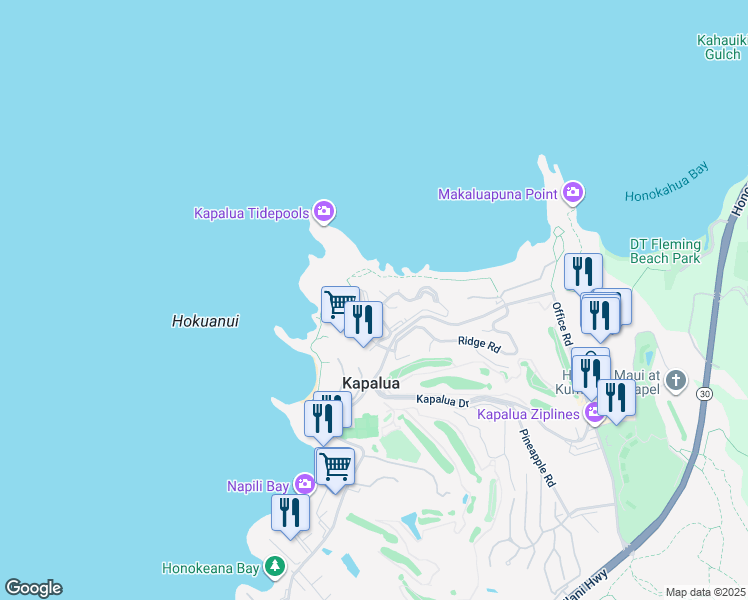
Task: Click the Hokuanui label
Action: click(205, 321)
